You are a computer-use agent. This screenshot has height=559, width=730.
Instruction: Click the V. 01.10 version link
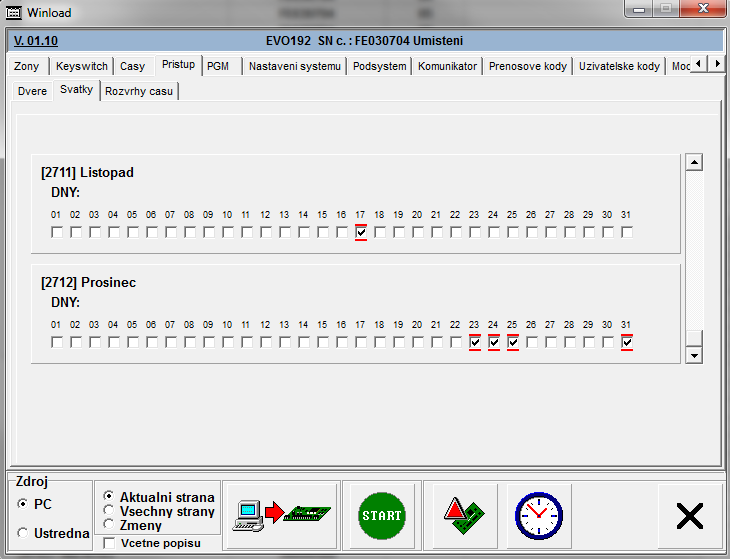point(36,41)
